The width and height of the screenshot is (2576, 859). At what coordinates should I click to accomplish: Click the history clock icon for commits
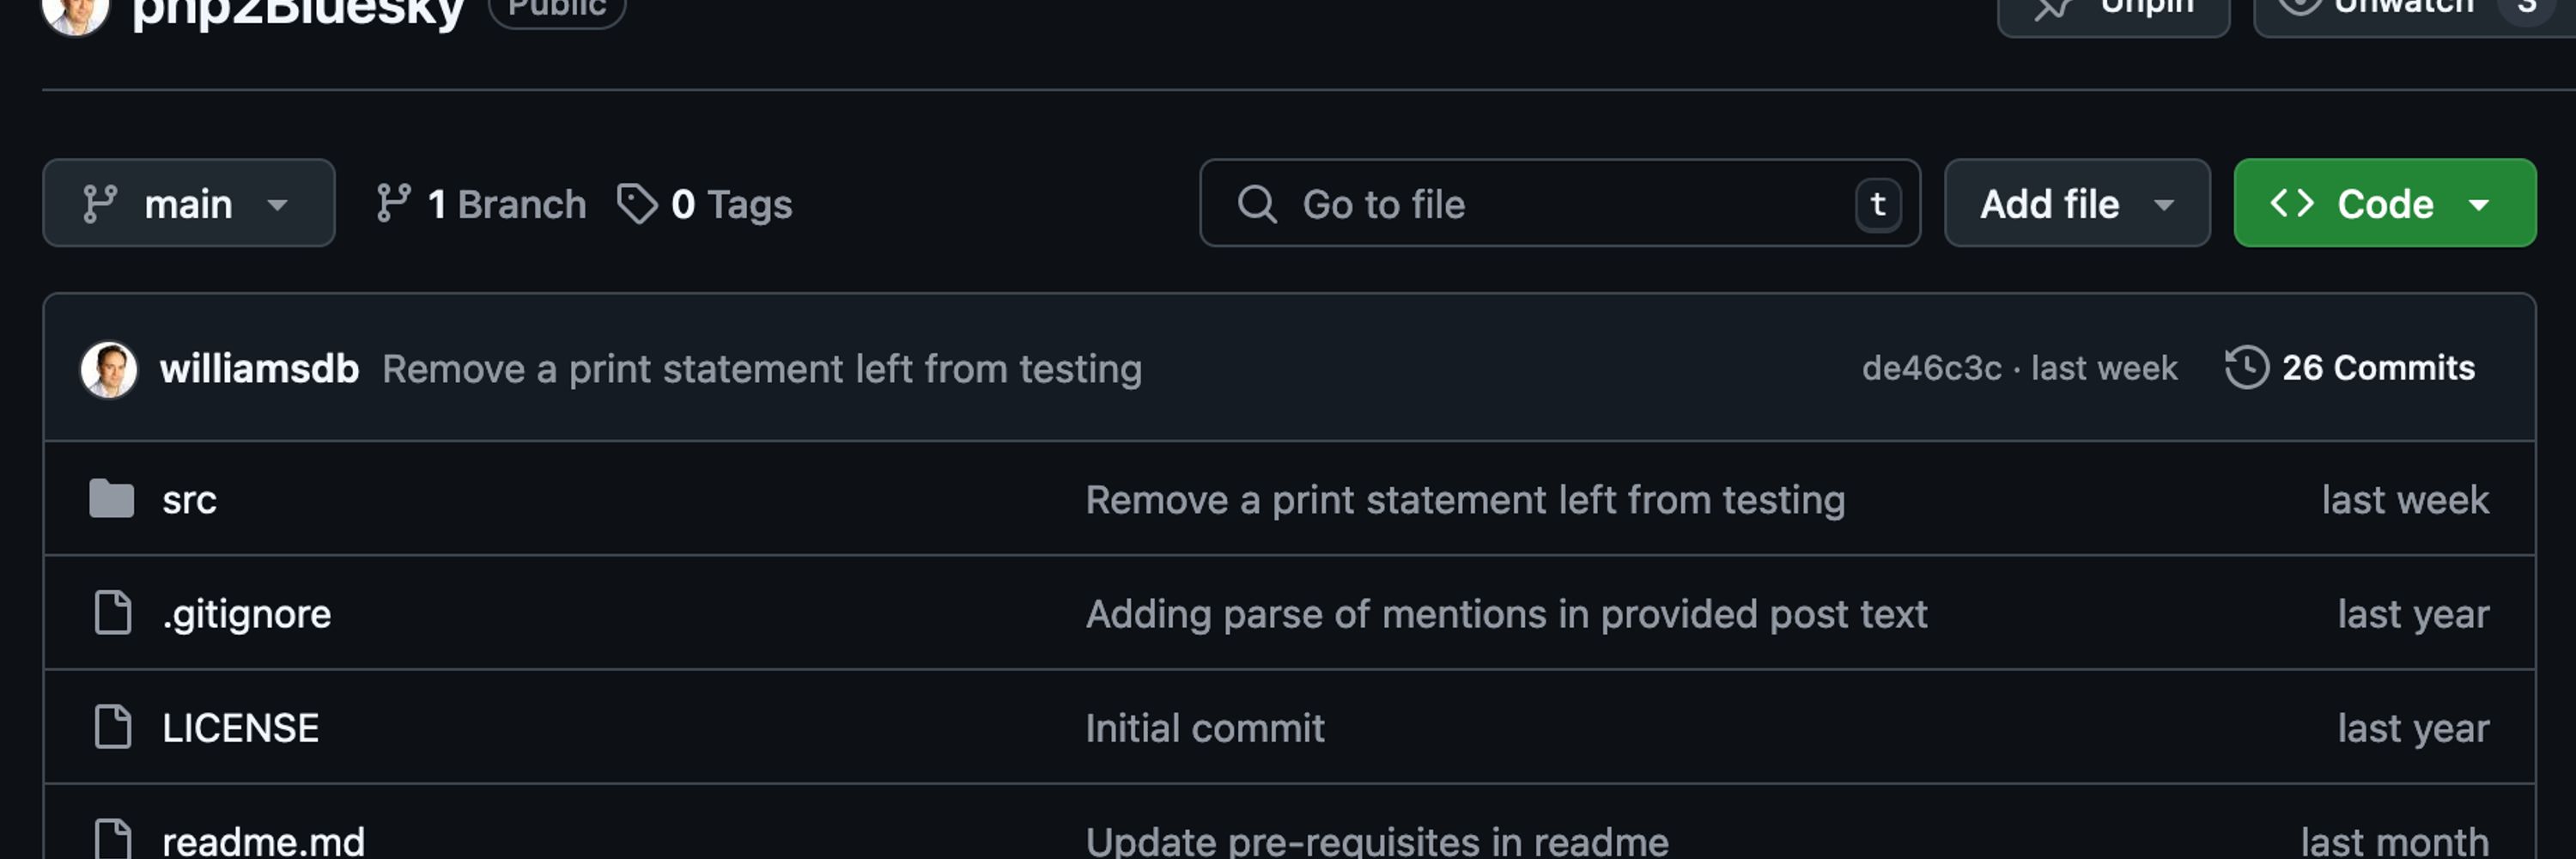(x=2246, y=367)
